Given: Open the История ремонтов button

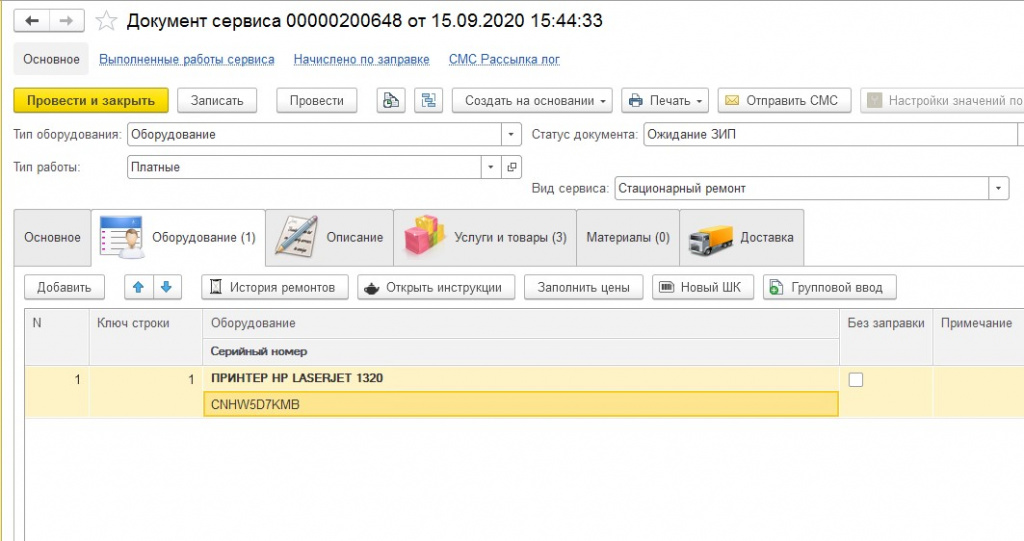Looking at the screenshot, I should coord(274,287).
